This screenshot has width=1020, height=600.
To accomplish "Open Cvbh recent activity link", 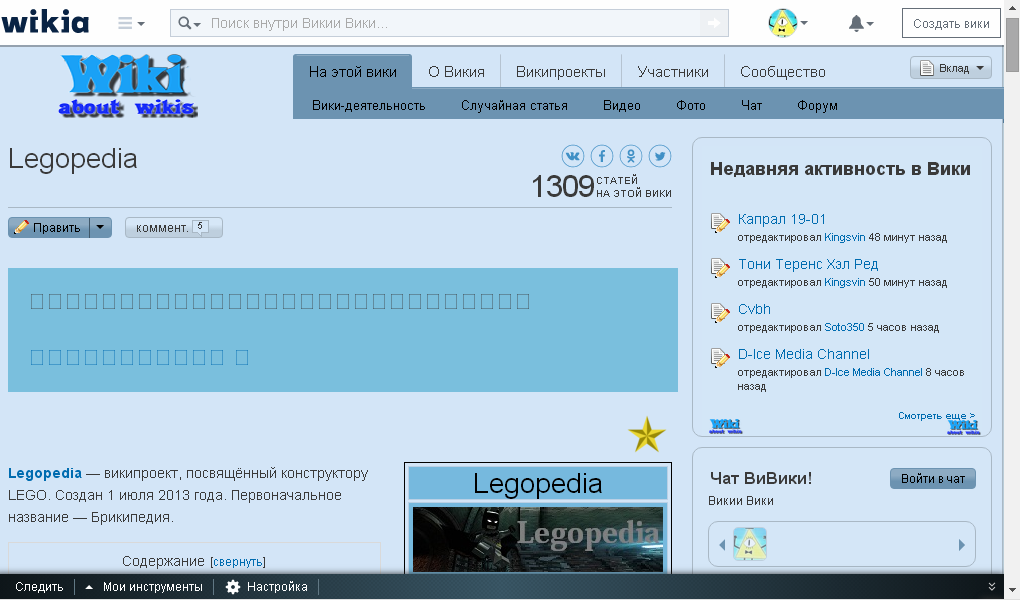I will click(x=754, y=309).
